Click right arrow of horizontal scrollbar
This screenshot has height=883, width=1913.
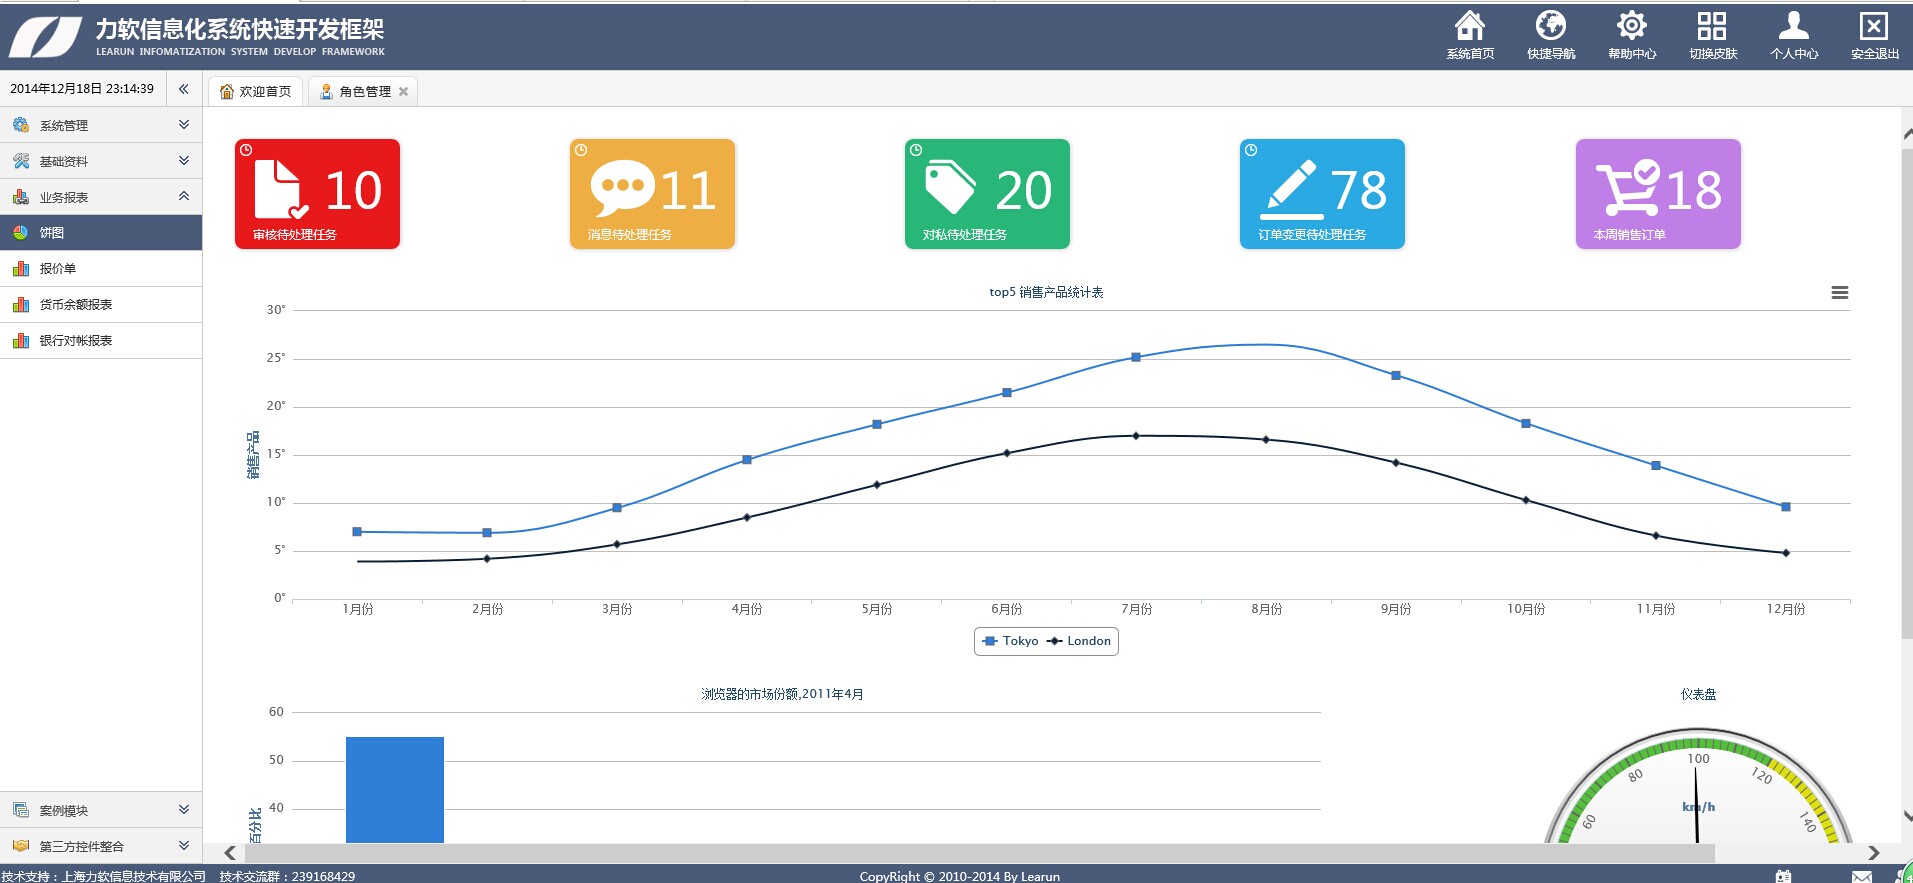coord(1874,853)
